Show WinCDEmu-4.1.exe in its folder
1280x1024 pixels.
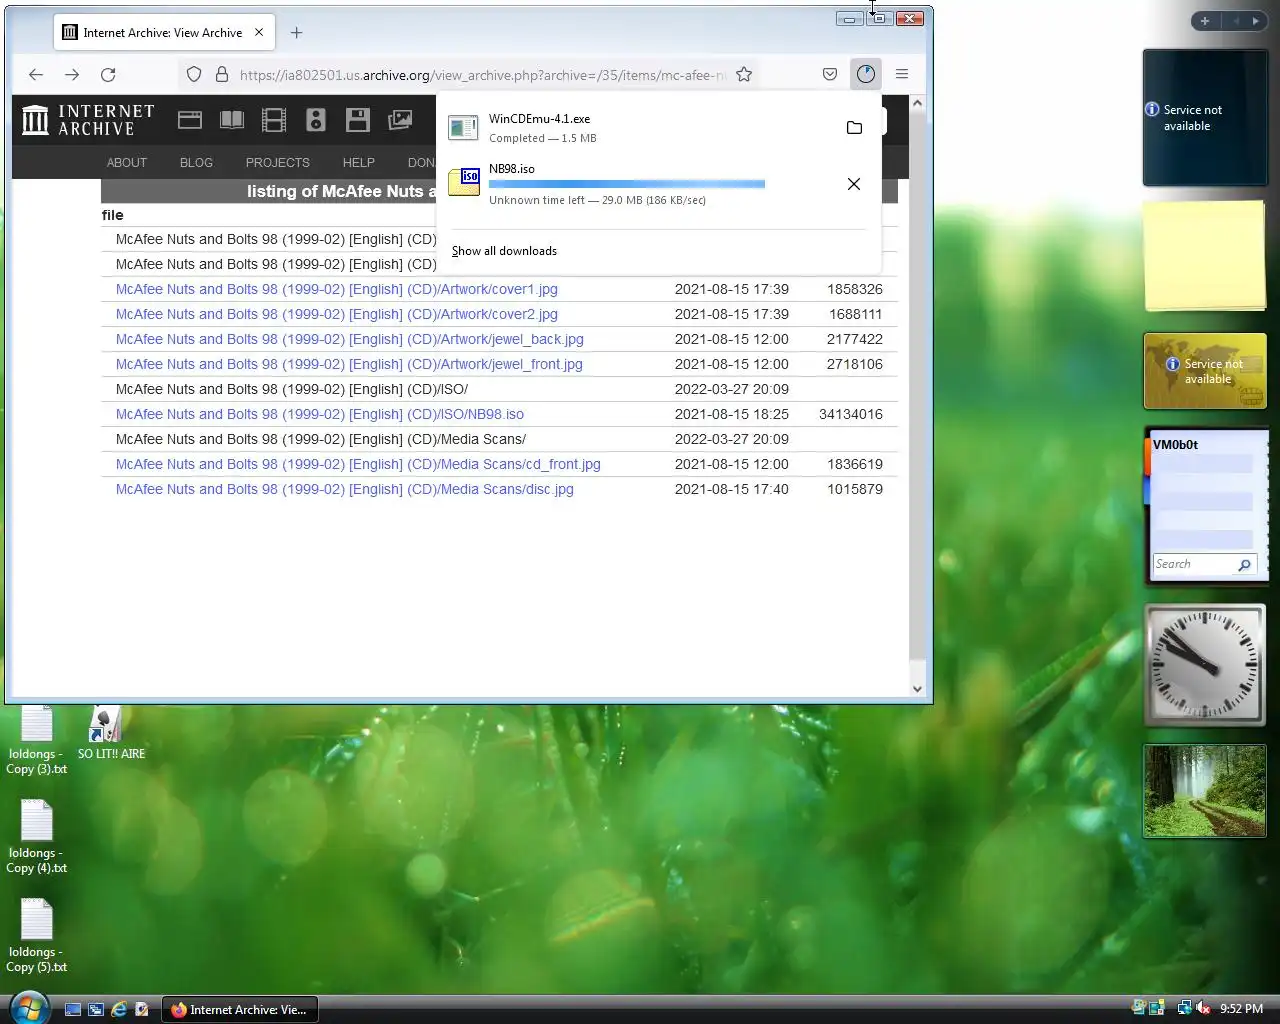pos(854,128)
